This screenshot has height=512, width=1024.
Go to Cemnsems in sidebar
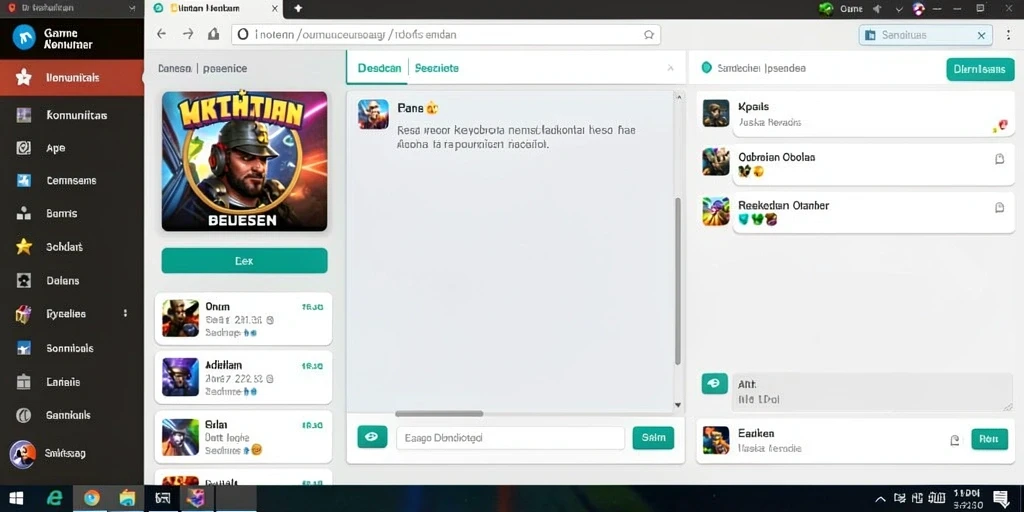coord(71,181)
